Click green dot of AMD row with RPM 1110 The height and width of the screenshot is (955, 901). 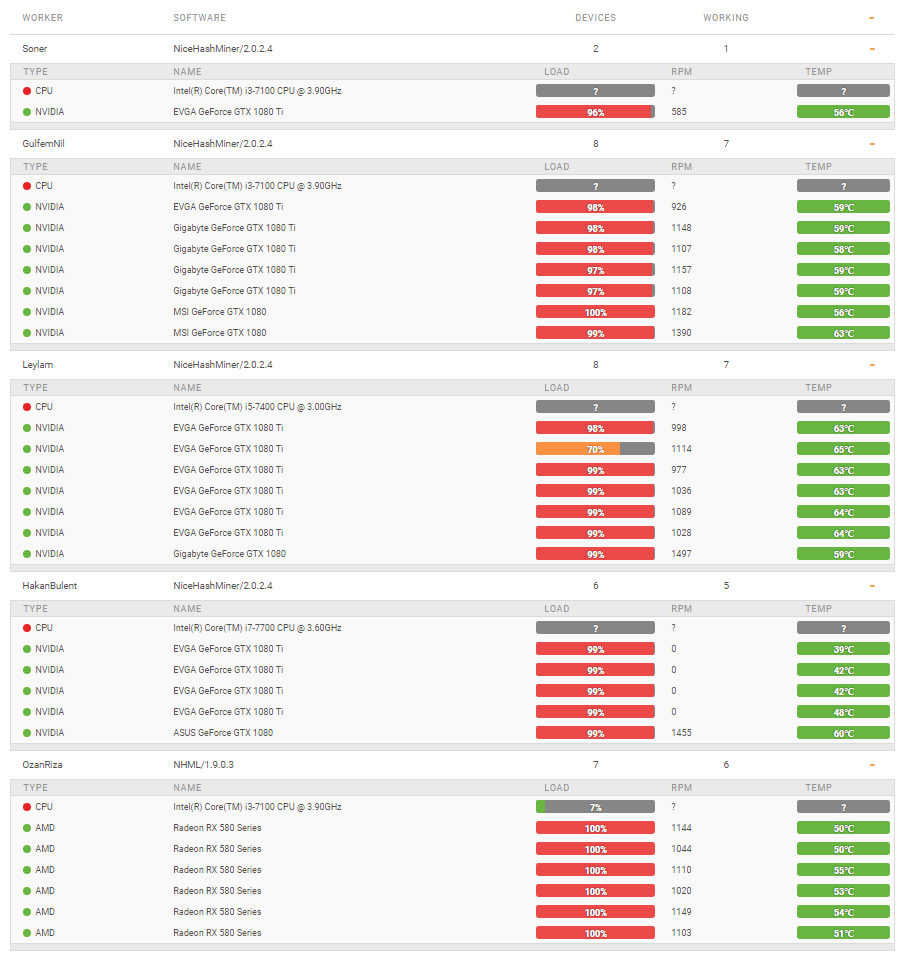click(x=27, y=870)
